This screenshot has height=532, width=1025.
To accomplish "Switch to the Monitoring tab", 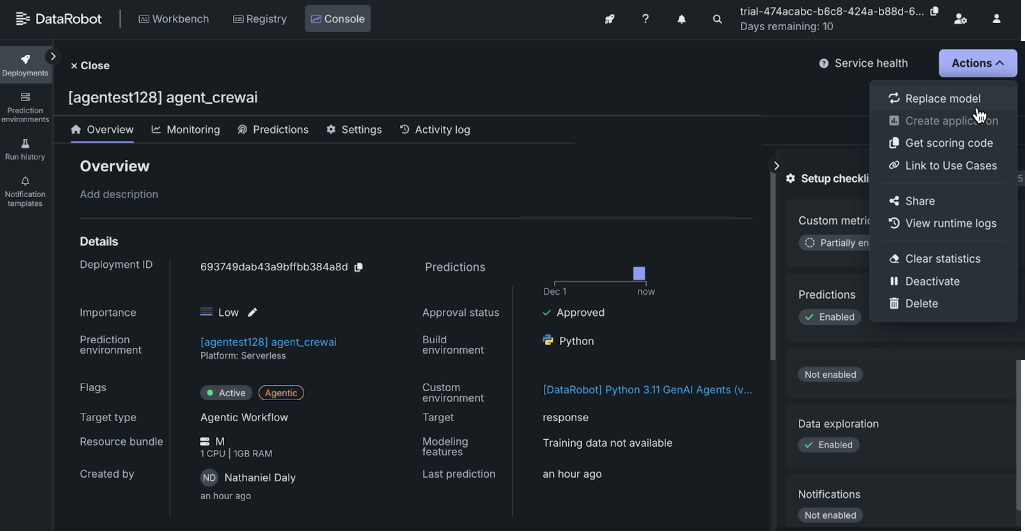I will pyautogui.click(x=186, y=130).
